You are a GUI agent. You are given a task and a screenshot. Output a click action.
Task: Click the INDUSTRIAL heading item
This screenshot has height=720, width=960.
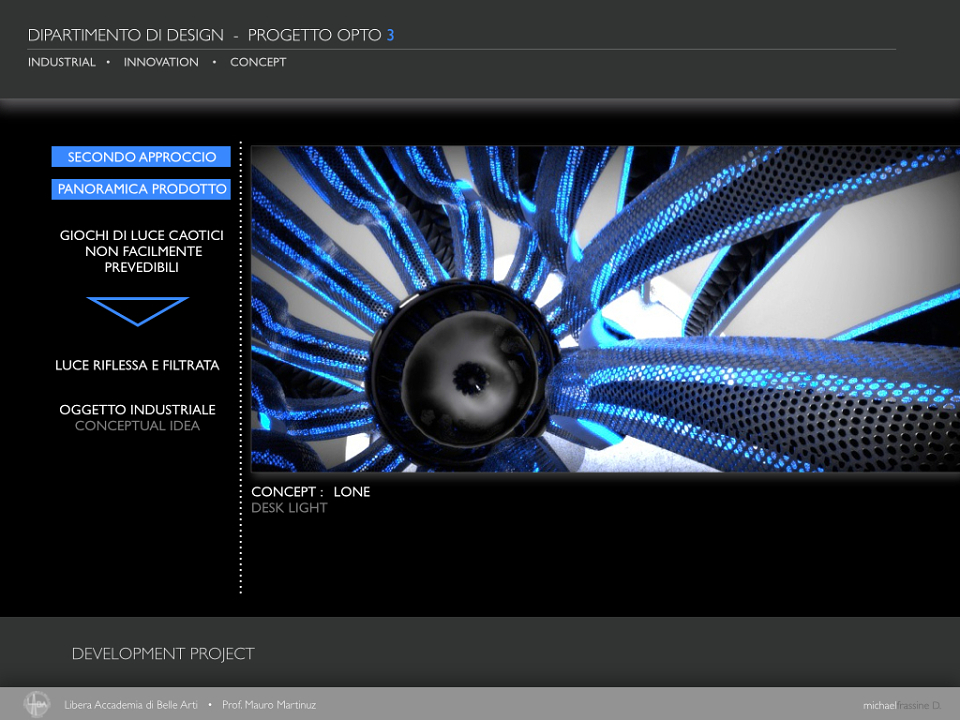point(62,62)
